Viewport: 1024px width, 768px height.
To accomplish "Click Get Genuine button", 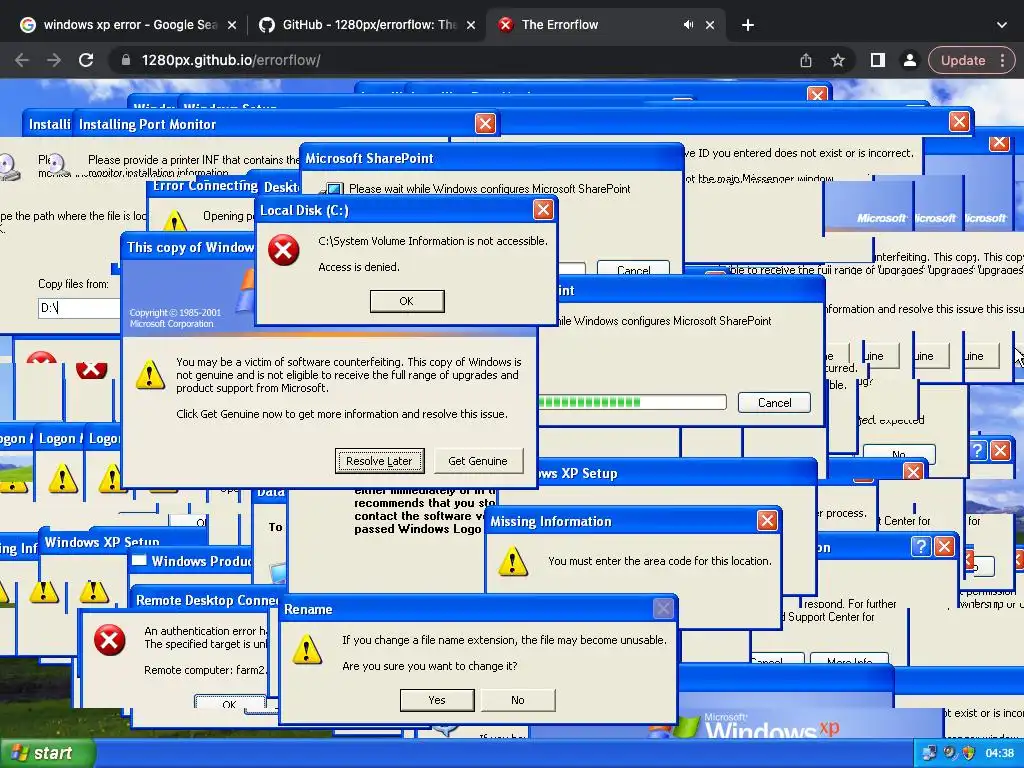I will pos(477,460).
